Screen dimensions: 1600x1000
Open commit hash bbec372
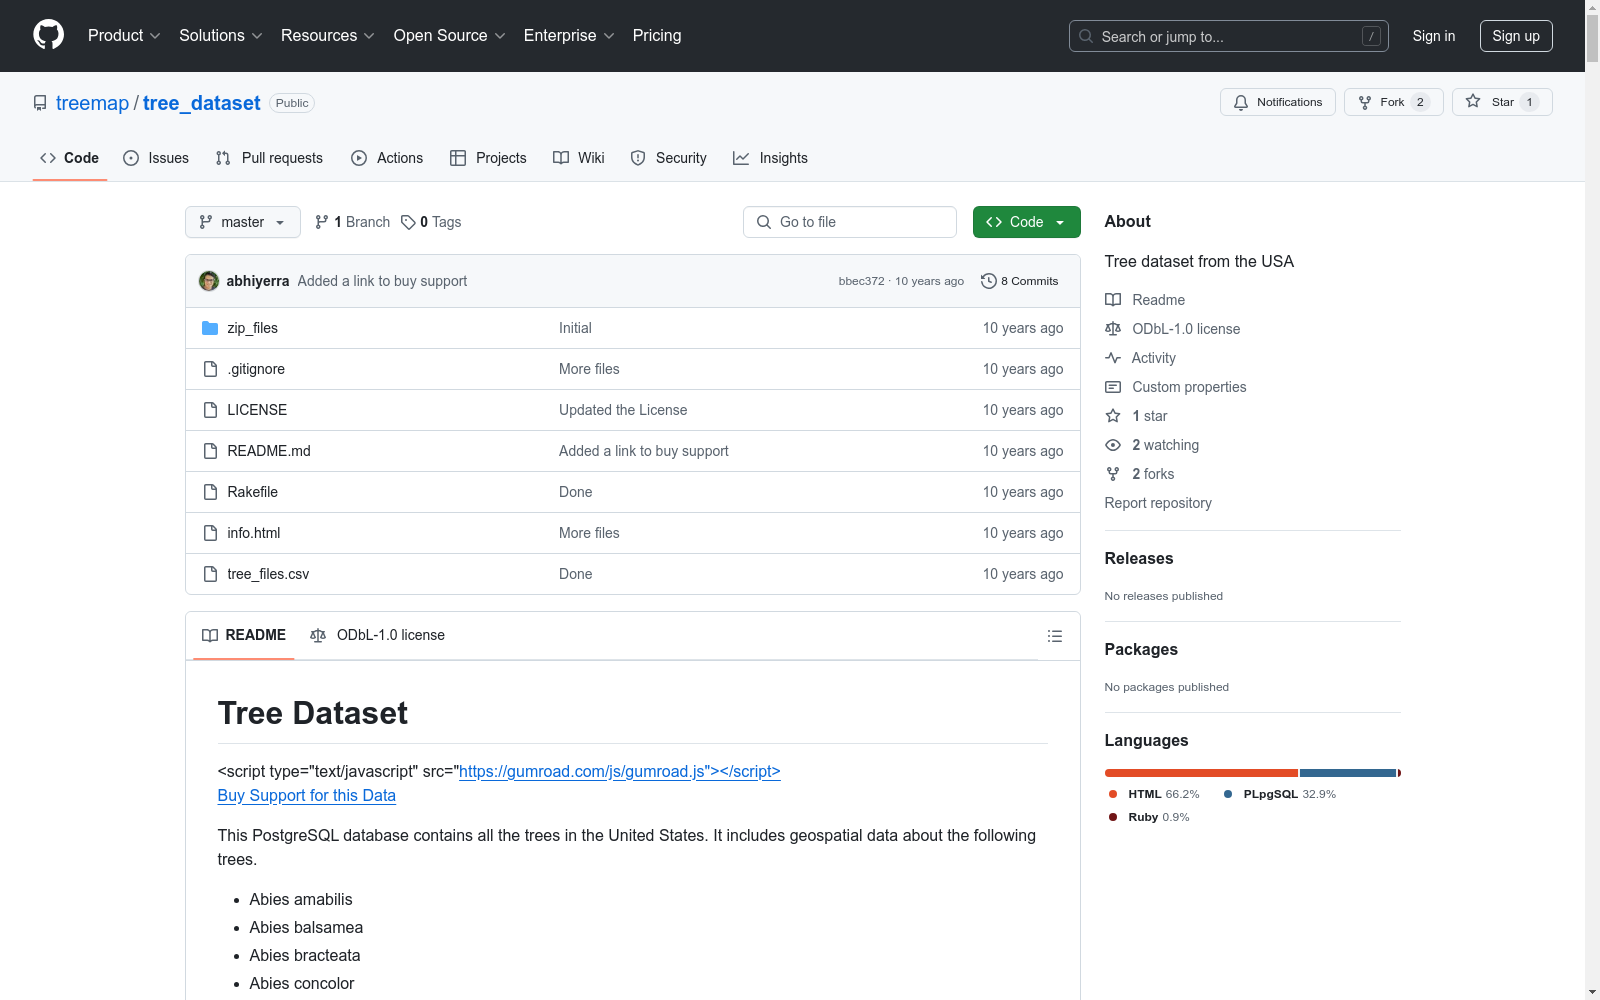point(862,281)
